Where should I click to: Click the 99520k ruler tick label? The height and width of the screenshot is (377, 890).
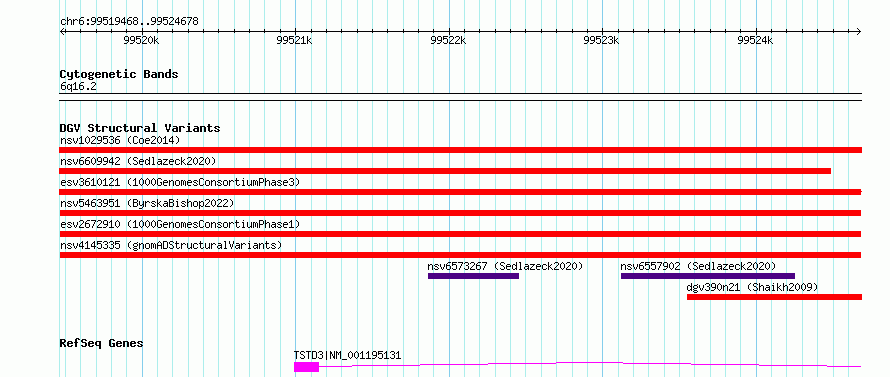(141, 41)
